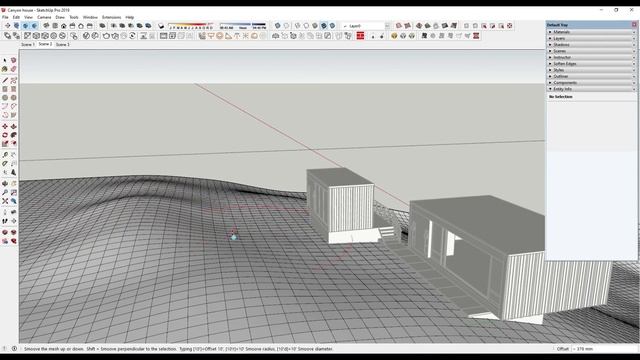This screenshot has height=360, width=640.
Task: Activate the Line pencil tool
Action: pos(5,80)
